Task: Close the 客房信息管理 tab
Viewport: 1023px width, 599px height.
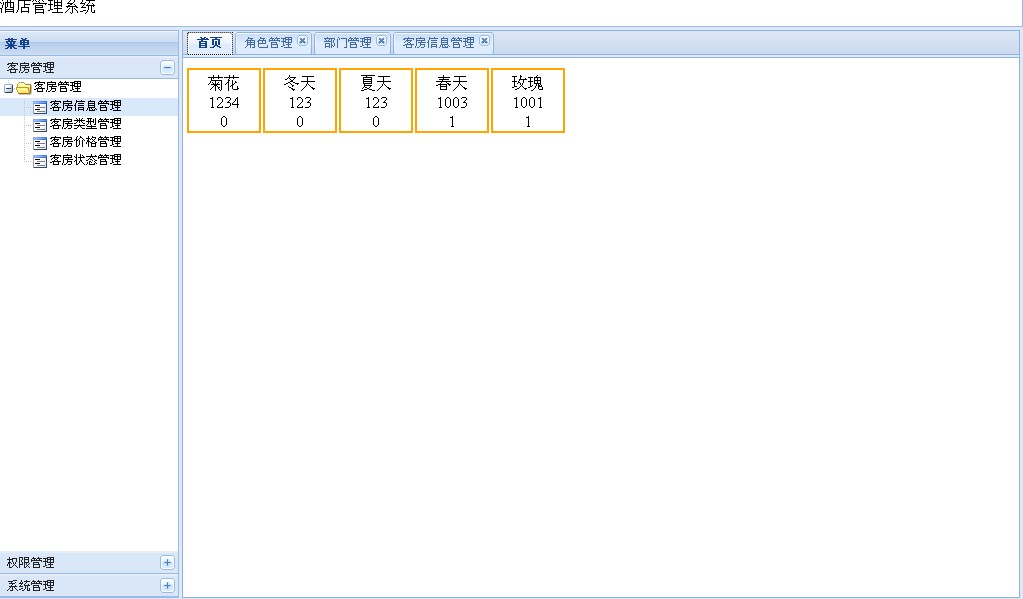Action: coord(484,42)
